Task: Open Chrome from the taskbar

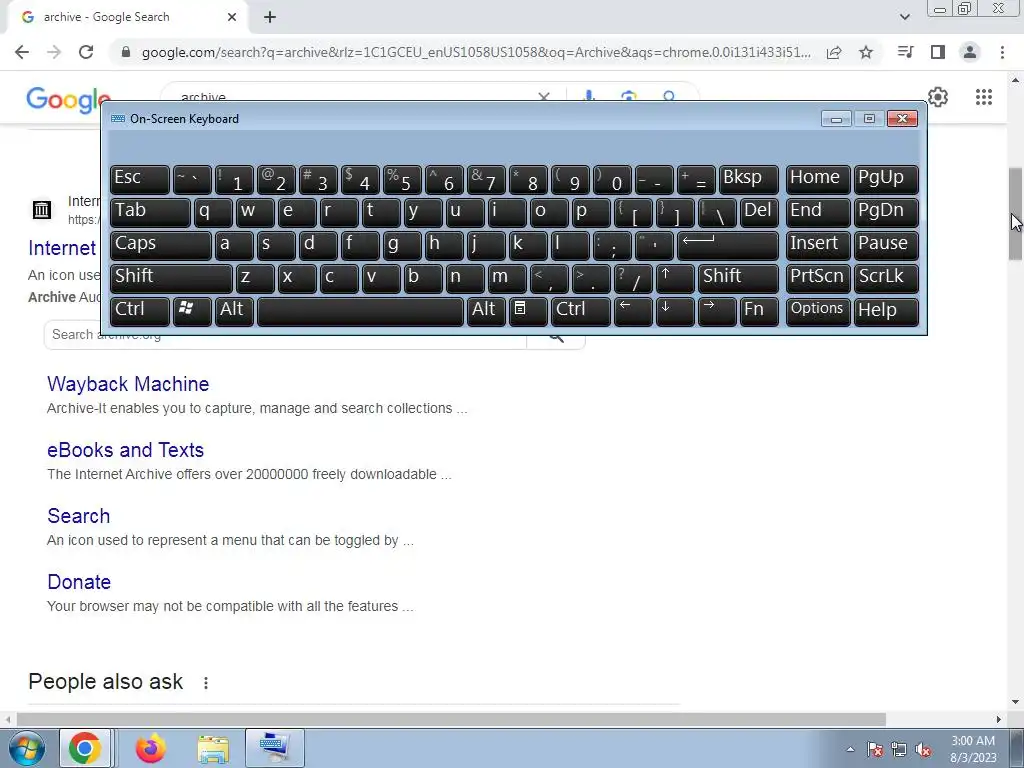Action: point(85,748)
